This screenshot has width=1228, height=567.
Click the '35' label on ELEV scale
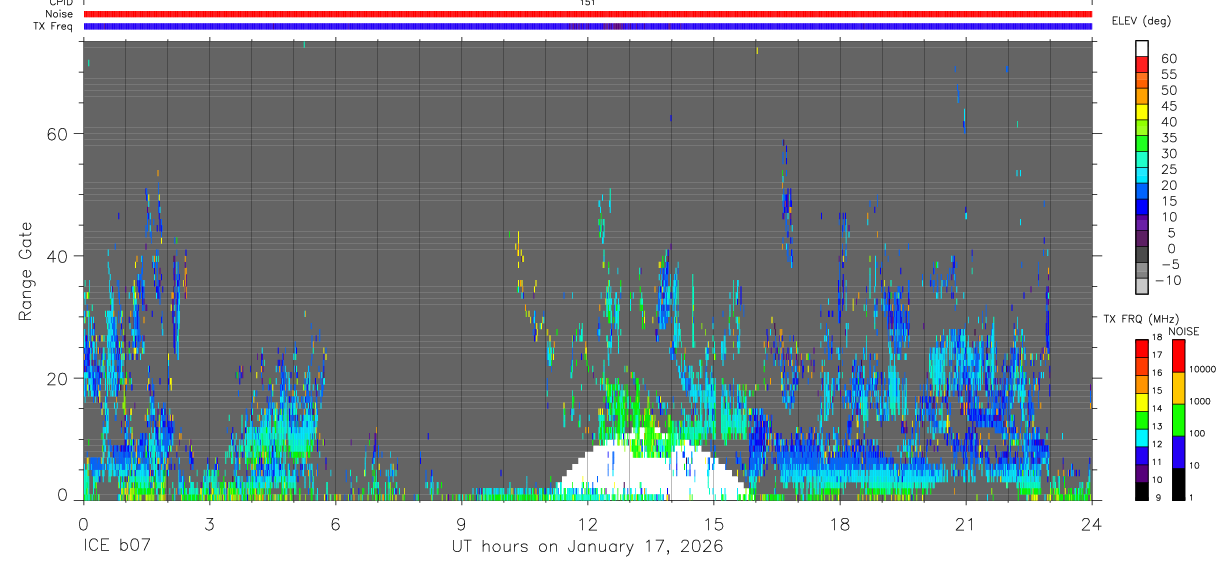tap(1168, 138)
